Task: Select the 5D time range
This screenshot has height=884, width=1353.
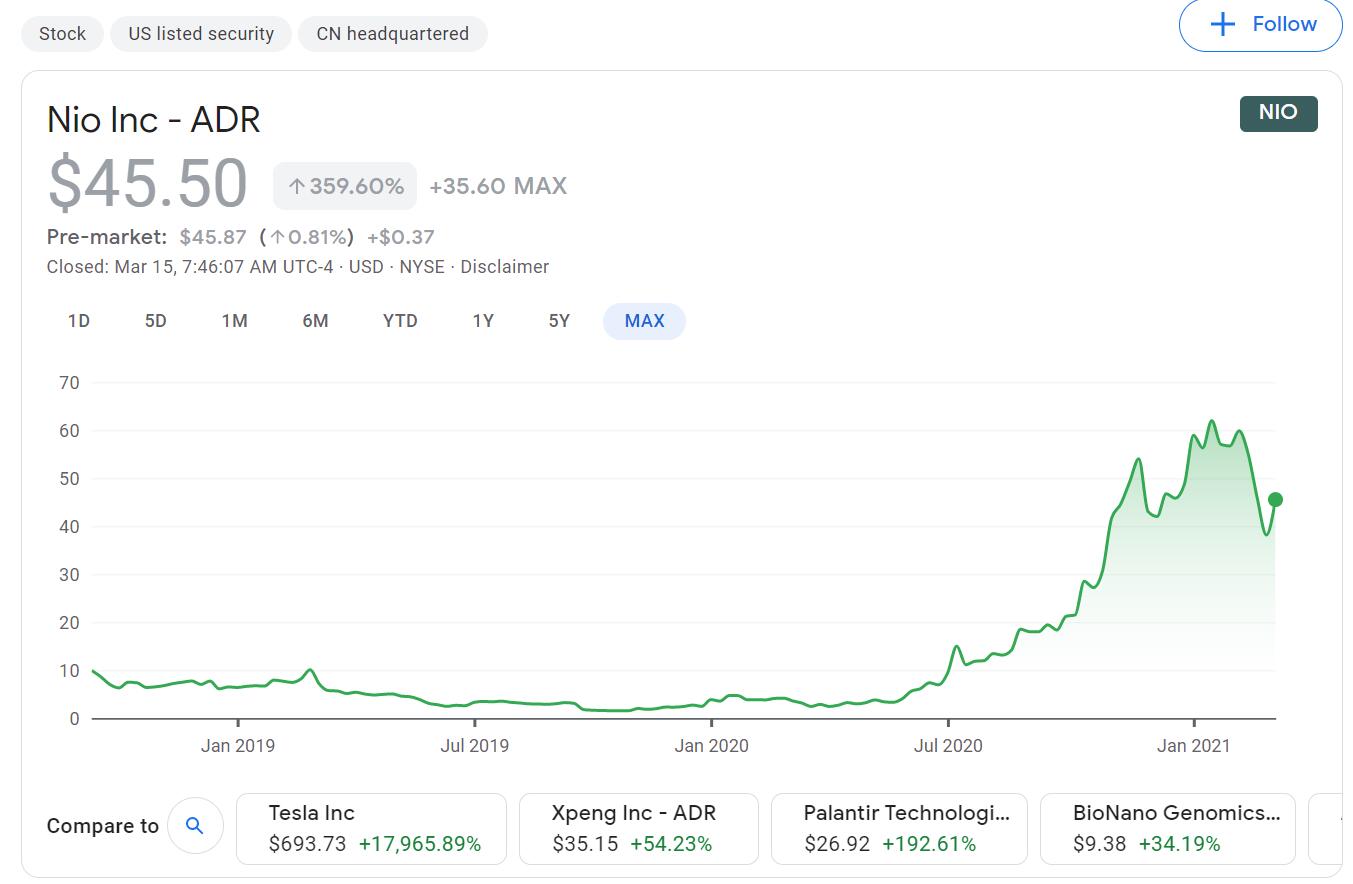Action: pos(156,321)
